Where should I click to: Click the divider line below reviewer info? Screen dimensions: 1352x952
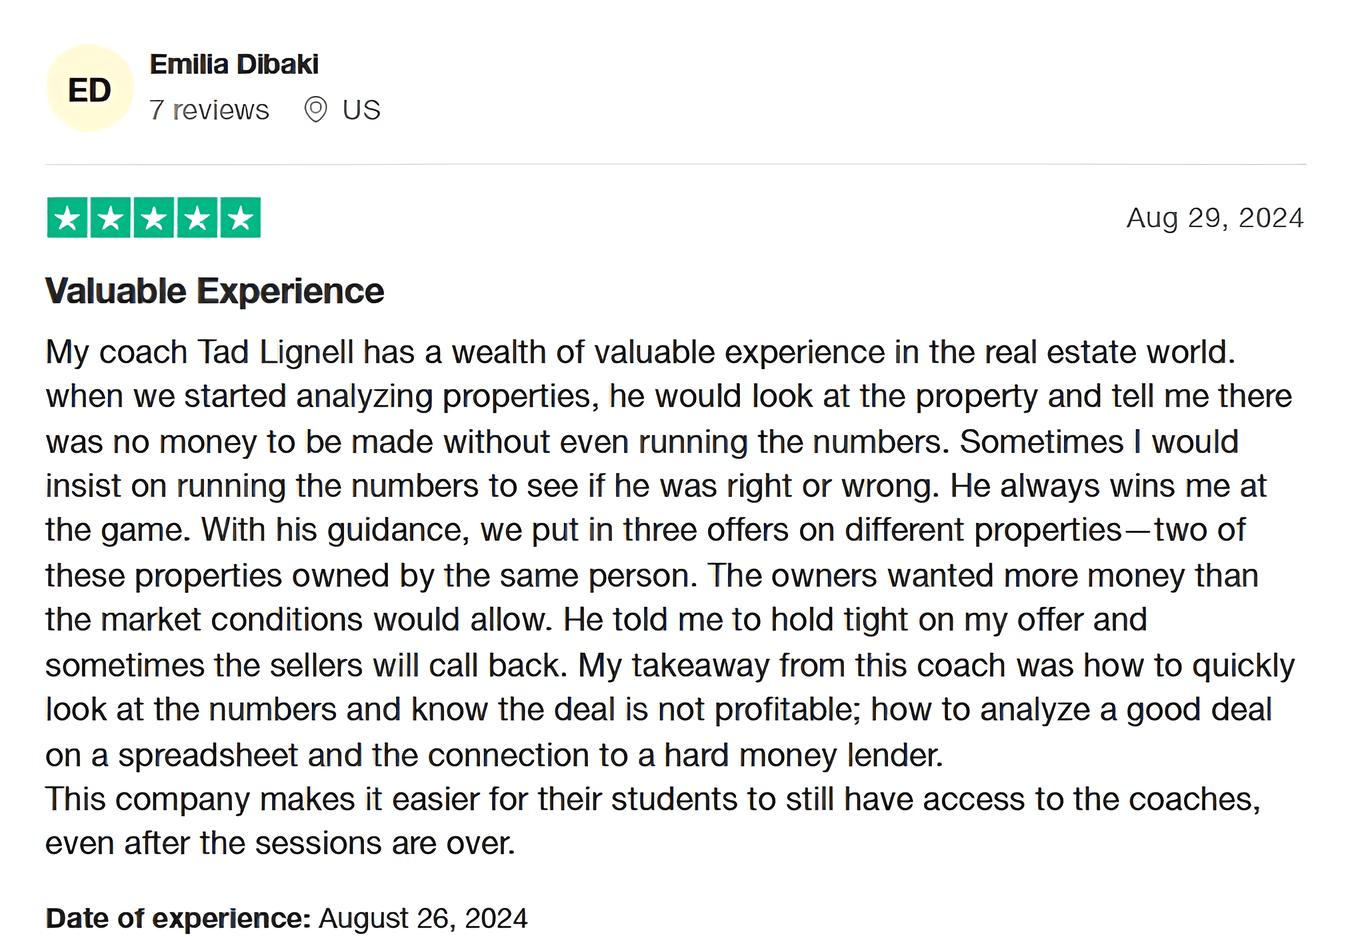[x=675, y=164]
